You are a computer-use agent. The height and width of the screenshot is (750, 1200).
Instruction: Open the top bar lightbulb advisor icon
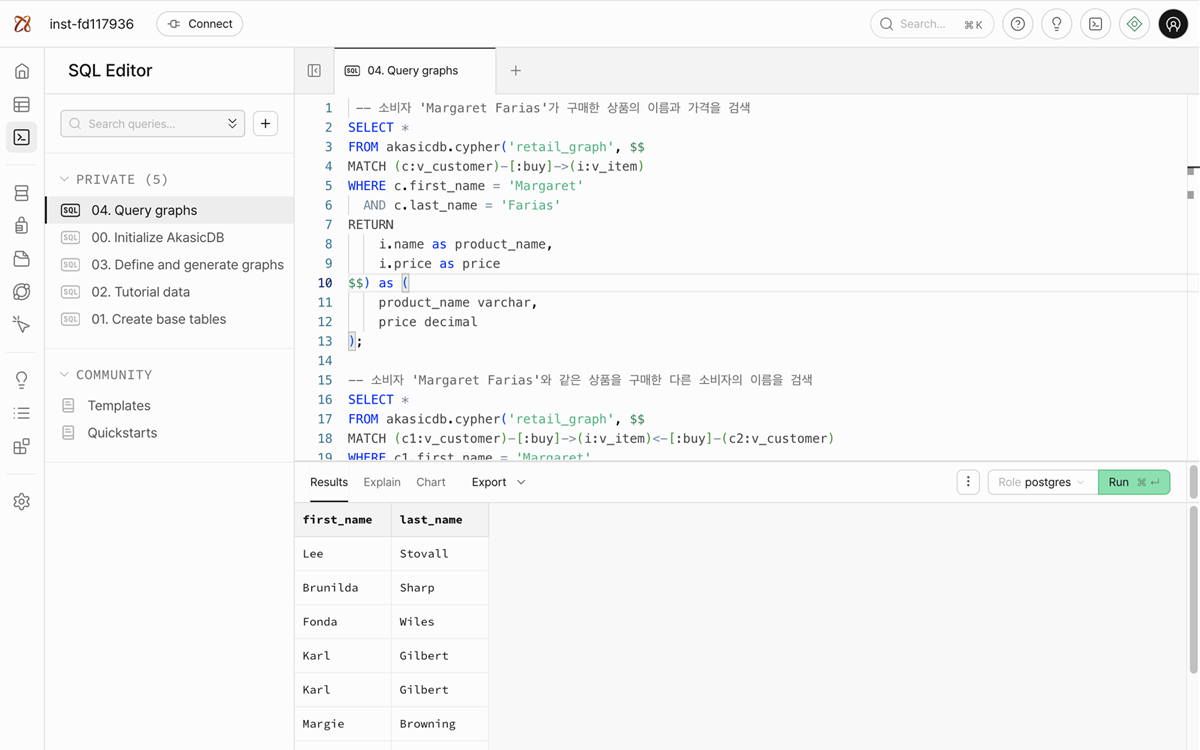(1057, 24)
